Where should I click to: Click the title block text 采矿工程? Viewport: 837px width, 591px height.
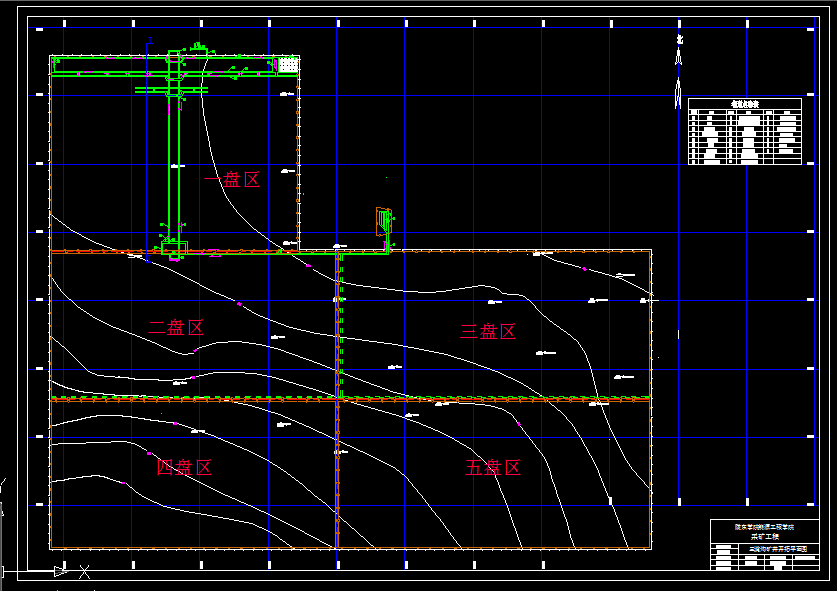coord(764,537)
